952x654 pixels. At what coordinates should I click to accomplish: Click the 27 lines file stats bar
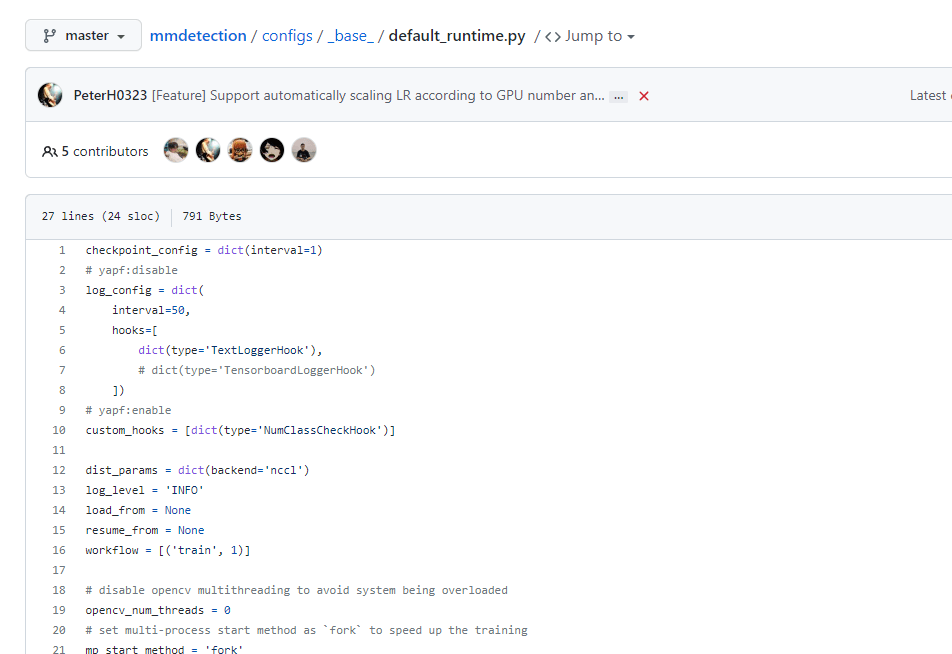click(100, 216)
